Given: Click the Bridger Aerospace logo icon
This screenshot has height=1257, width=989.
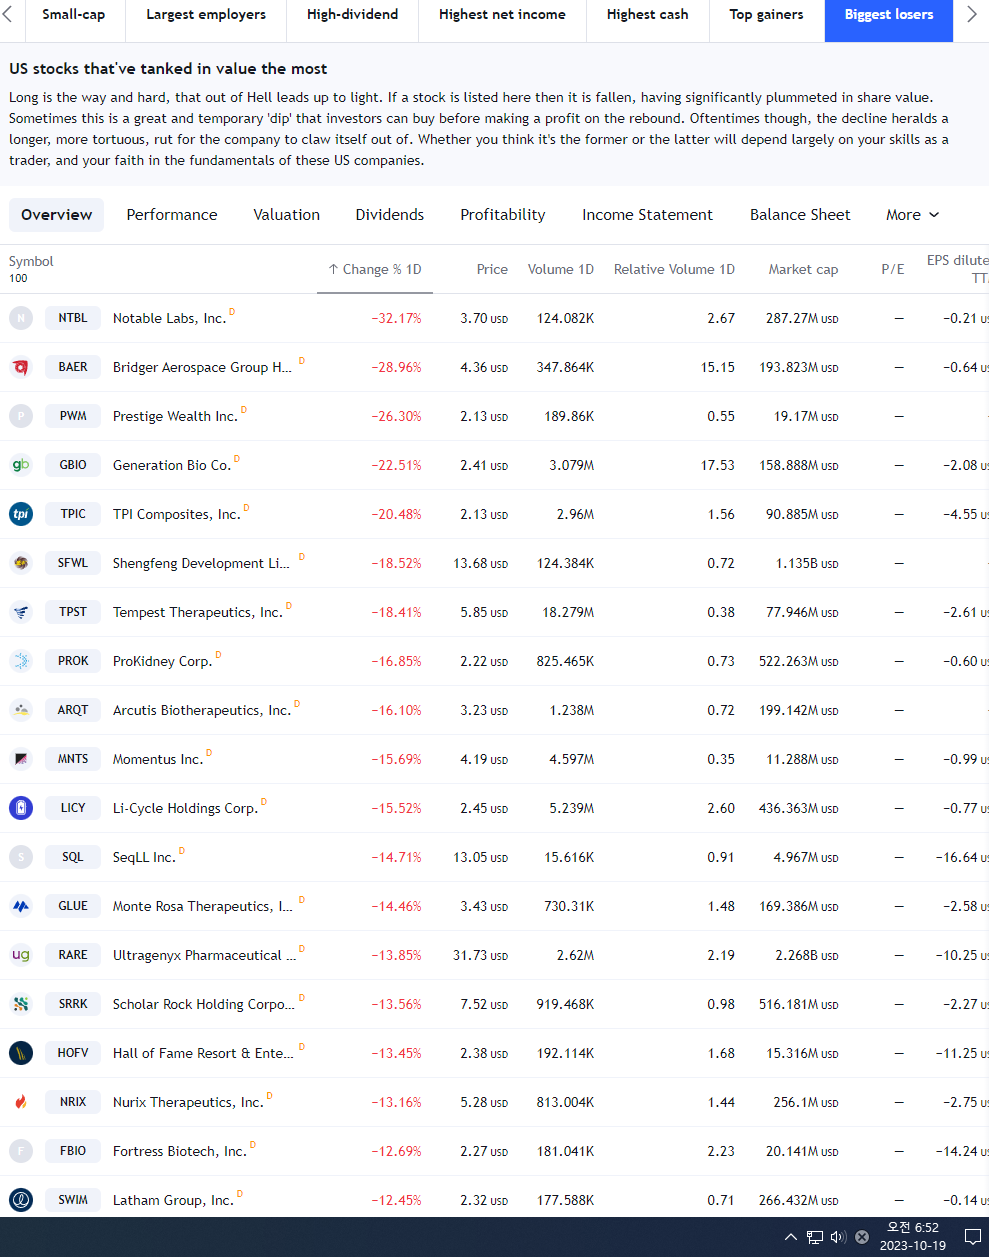Looking at the screenshot, I should coord(21,367).
